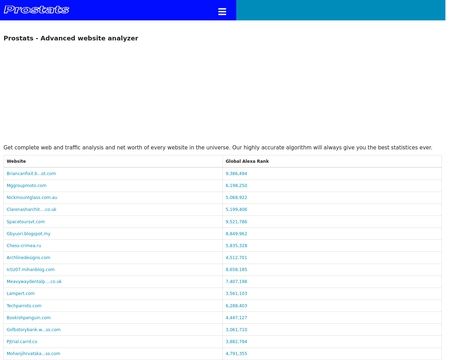
Task: Click the rank value 3,561,103
Action: (x=236, y=294)
